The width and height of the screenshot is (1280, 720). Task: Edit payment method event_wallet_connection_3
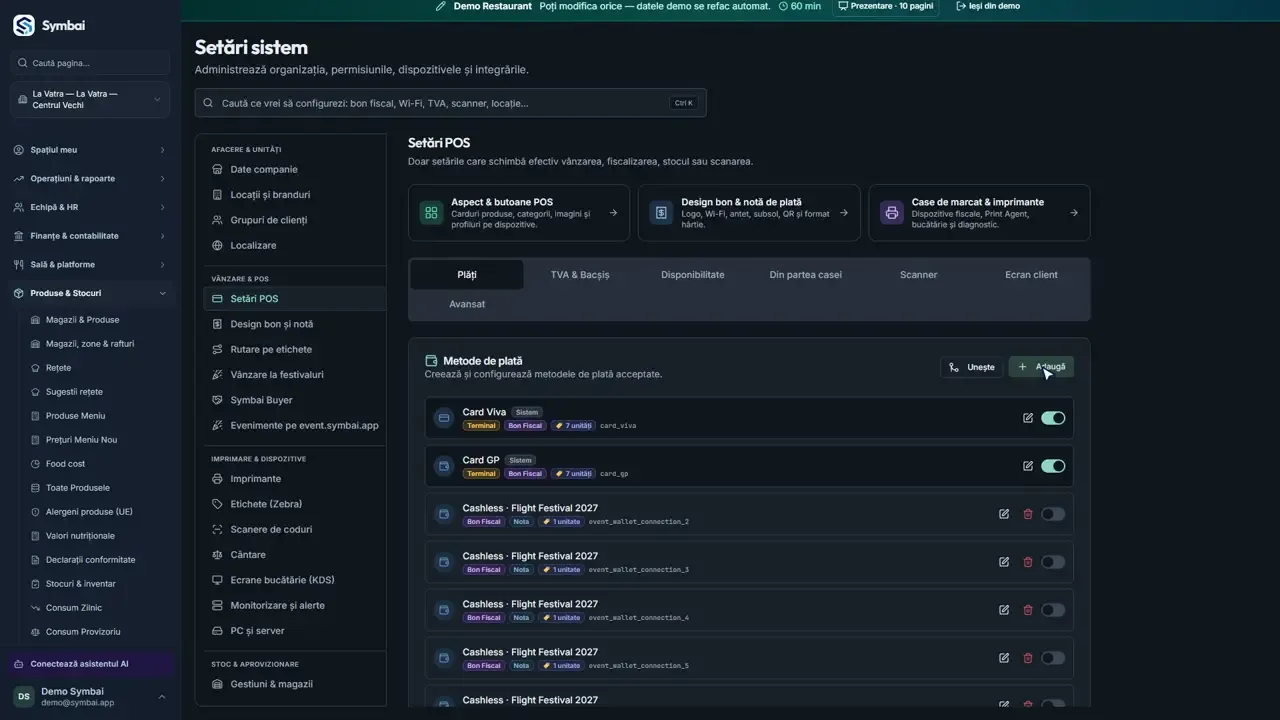(x=1004, y=562)
